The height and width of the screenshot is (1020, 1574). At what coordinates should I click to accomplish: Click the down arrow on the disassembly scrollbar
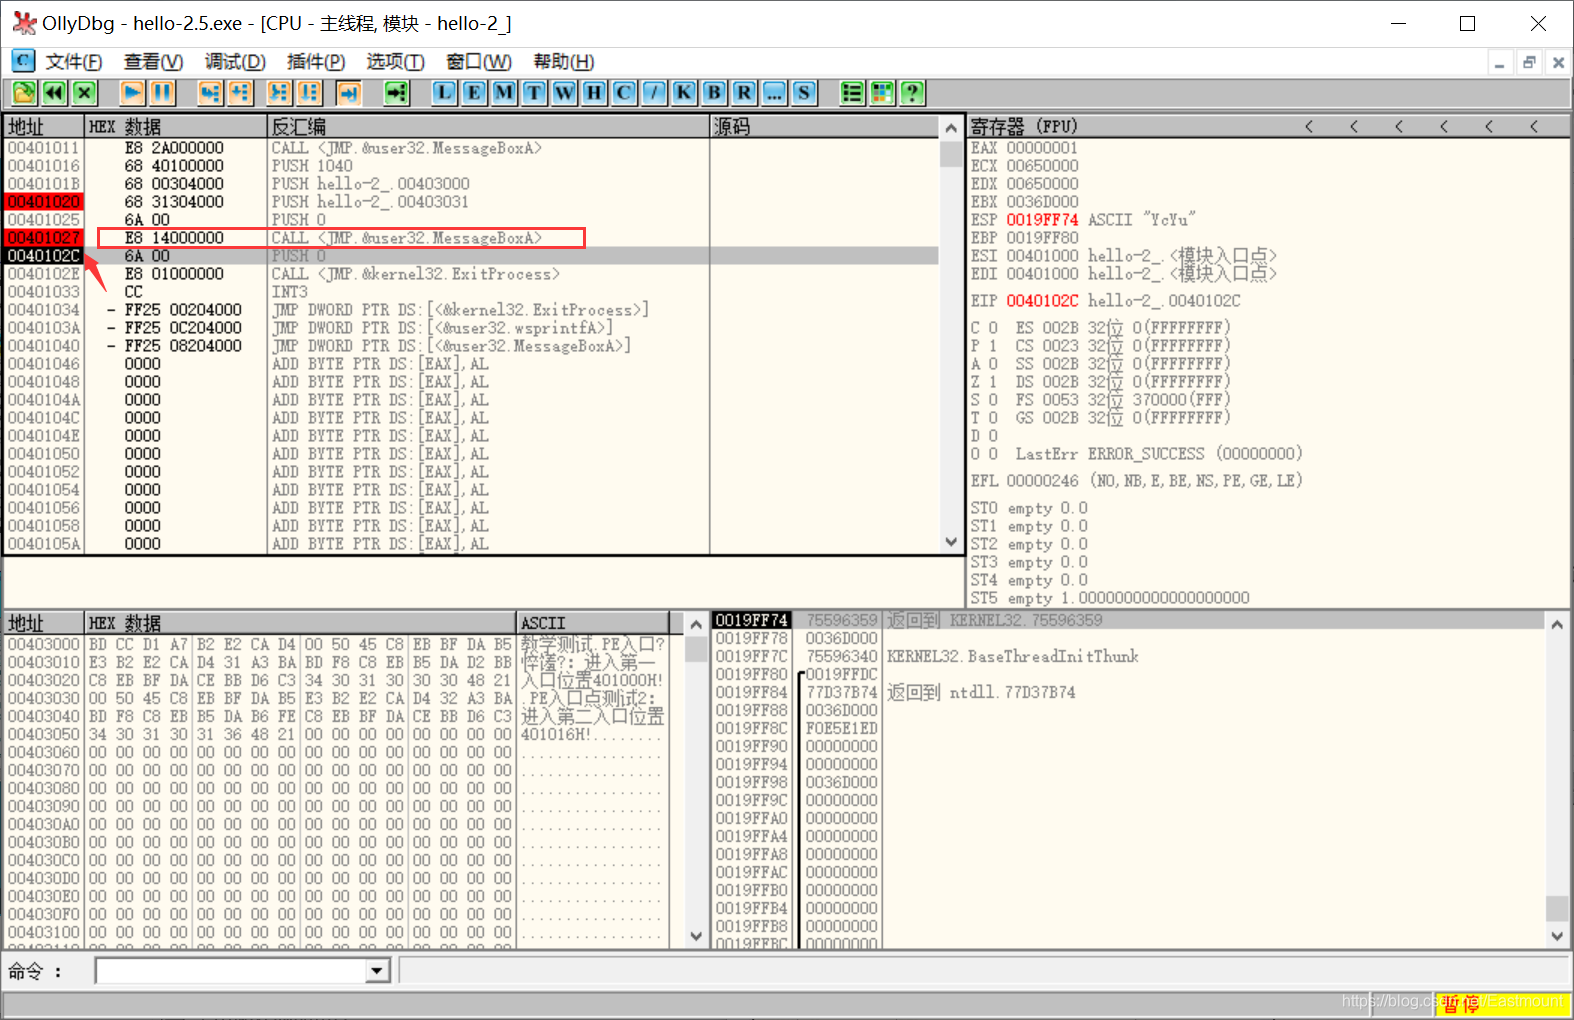(x=951, y=542)
